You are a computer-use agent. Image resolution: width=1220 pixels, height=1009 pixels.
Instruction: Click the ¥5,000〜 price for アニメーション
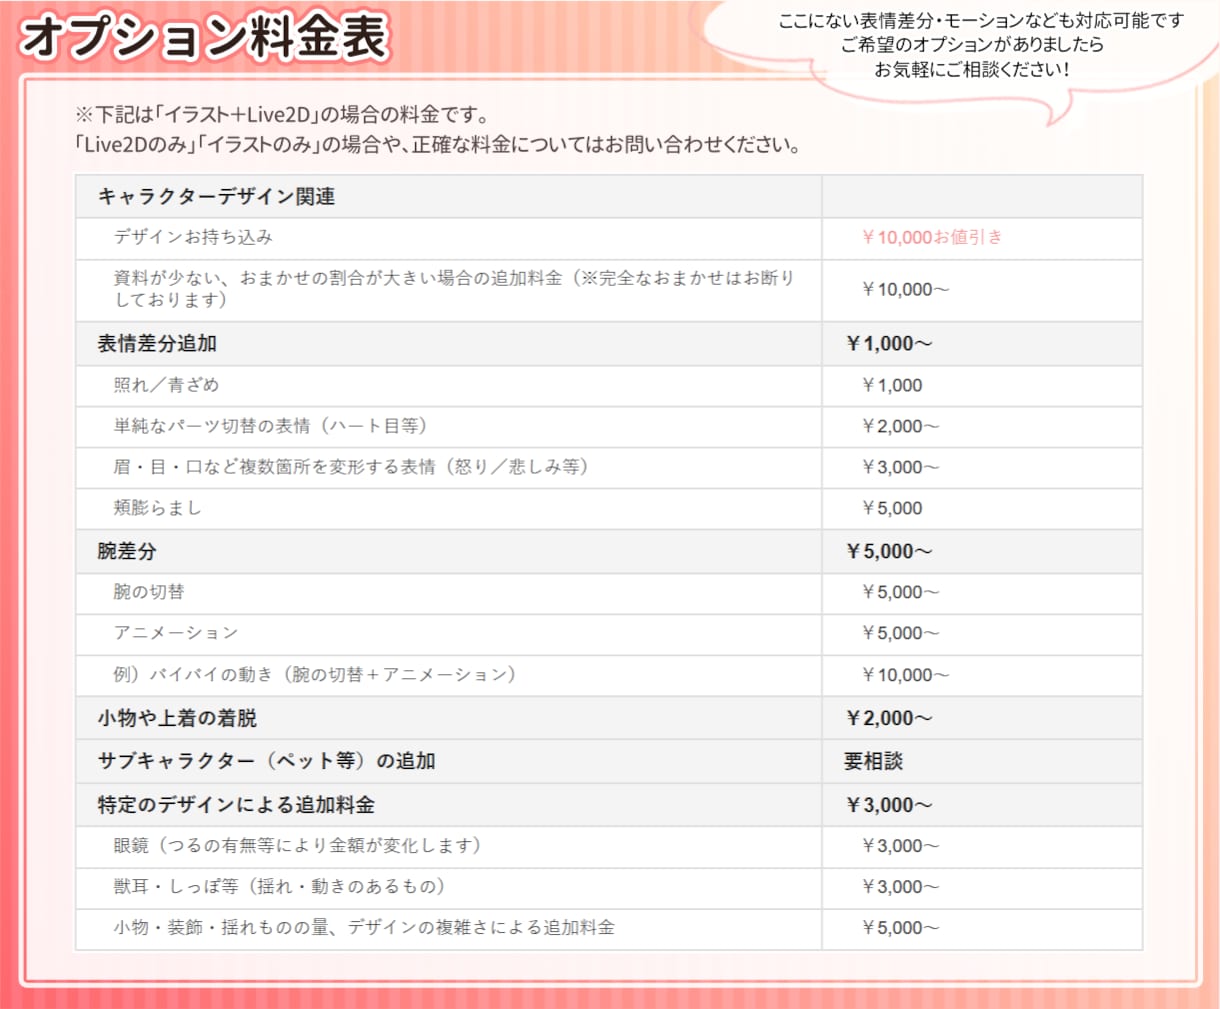pyautogui.click(x=900, y=633)
